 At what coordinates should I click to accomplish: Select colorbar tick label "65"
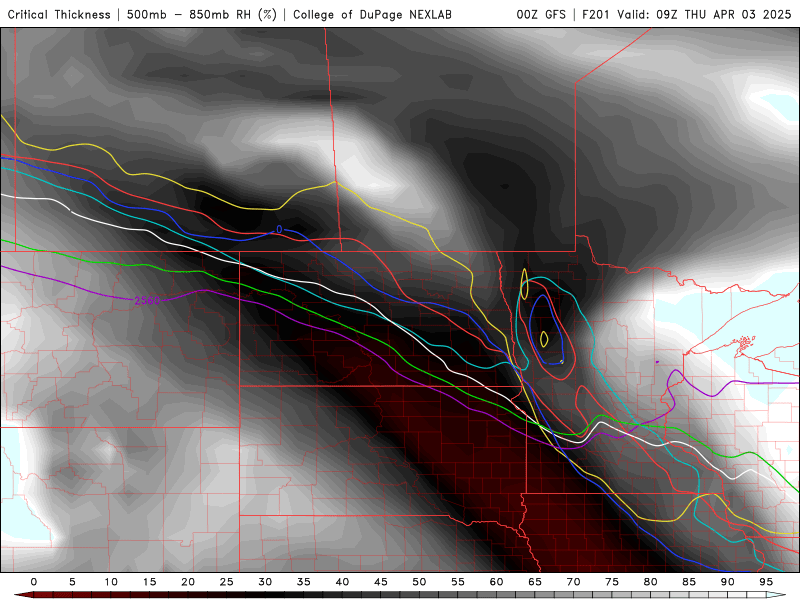click(535, 582)
